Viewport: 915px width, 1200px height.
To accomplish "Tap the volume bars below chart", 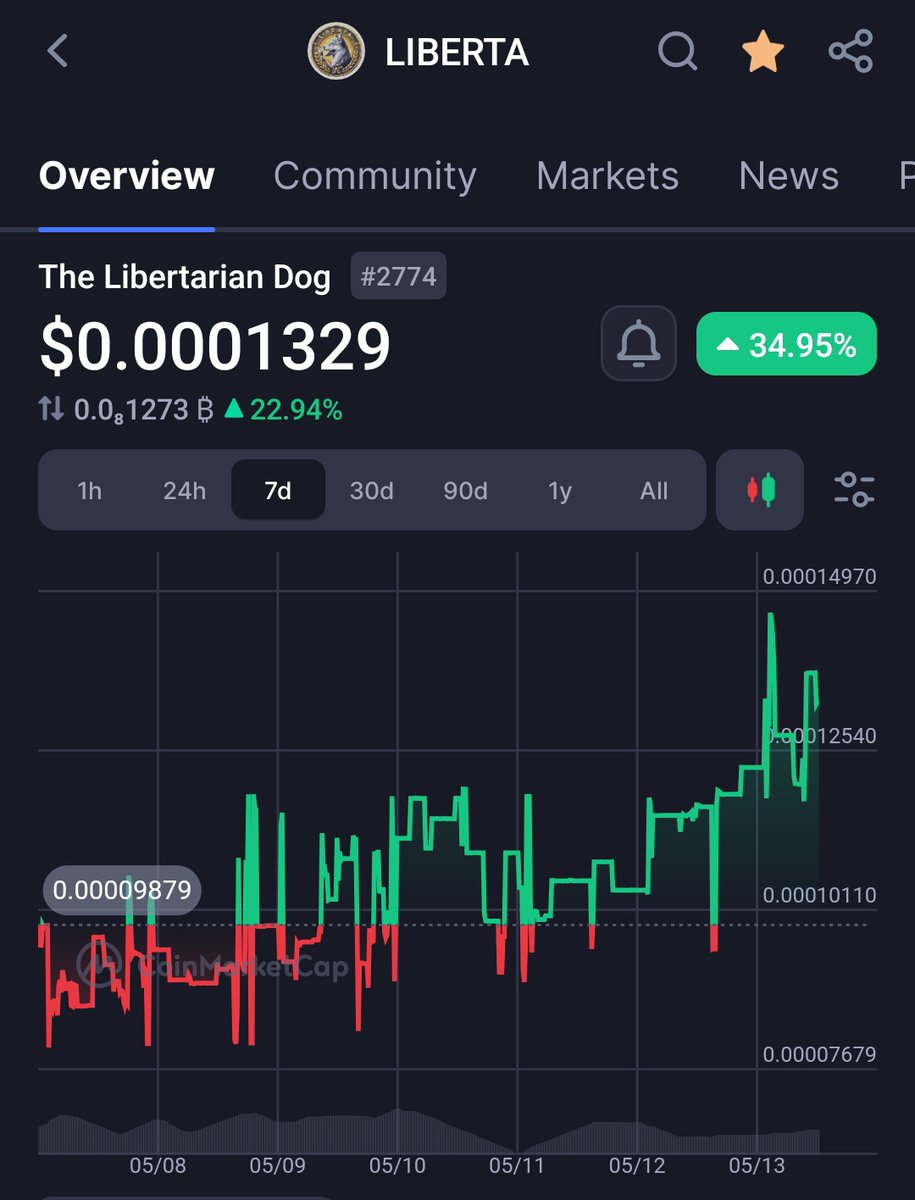I will tap(428, 1132).
